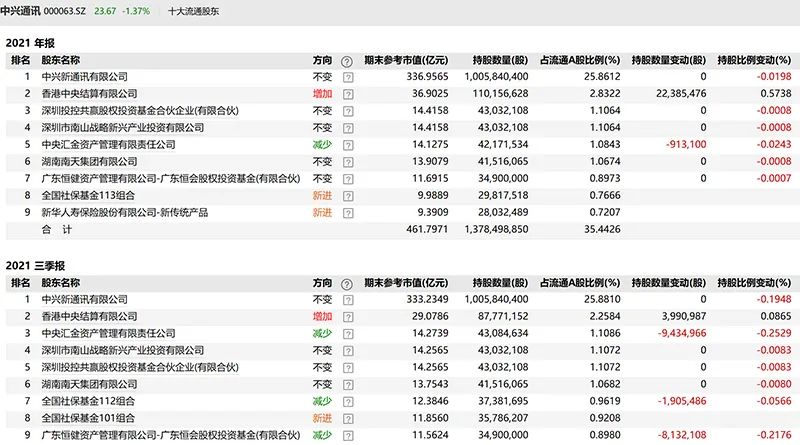Select total shares 1,378,498,850
The image size is (800, 445).
coord(496,229)
